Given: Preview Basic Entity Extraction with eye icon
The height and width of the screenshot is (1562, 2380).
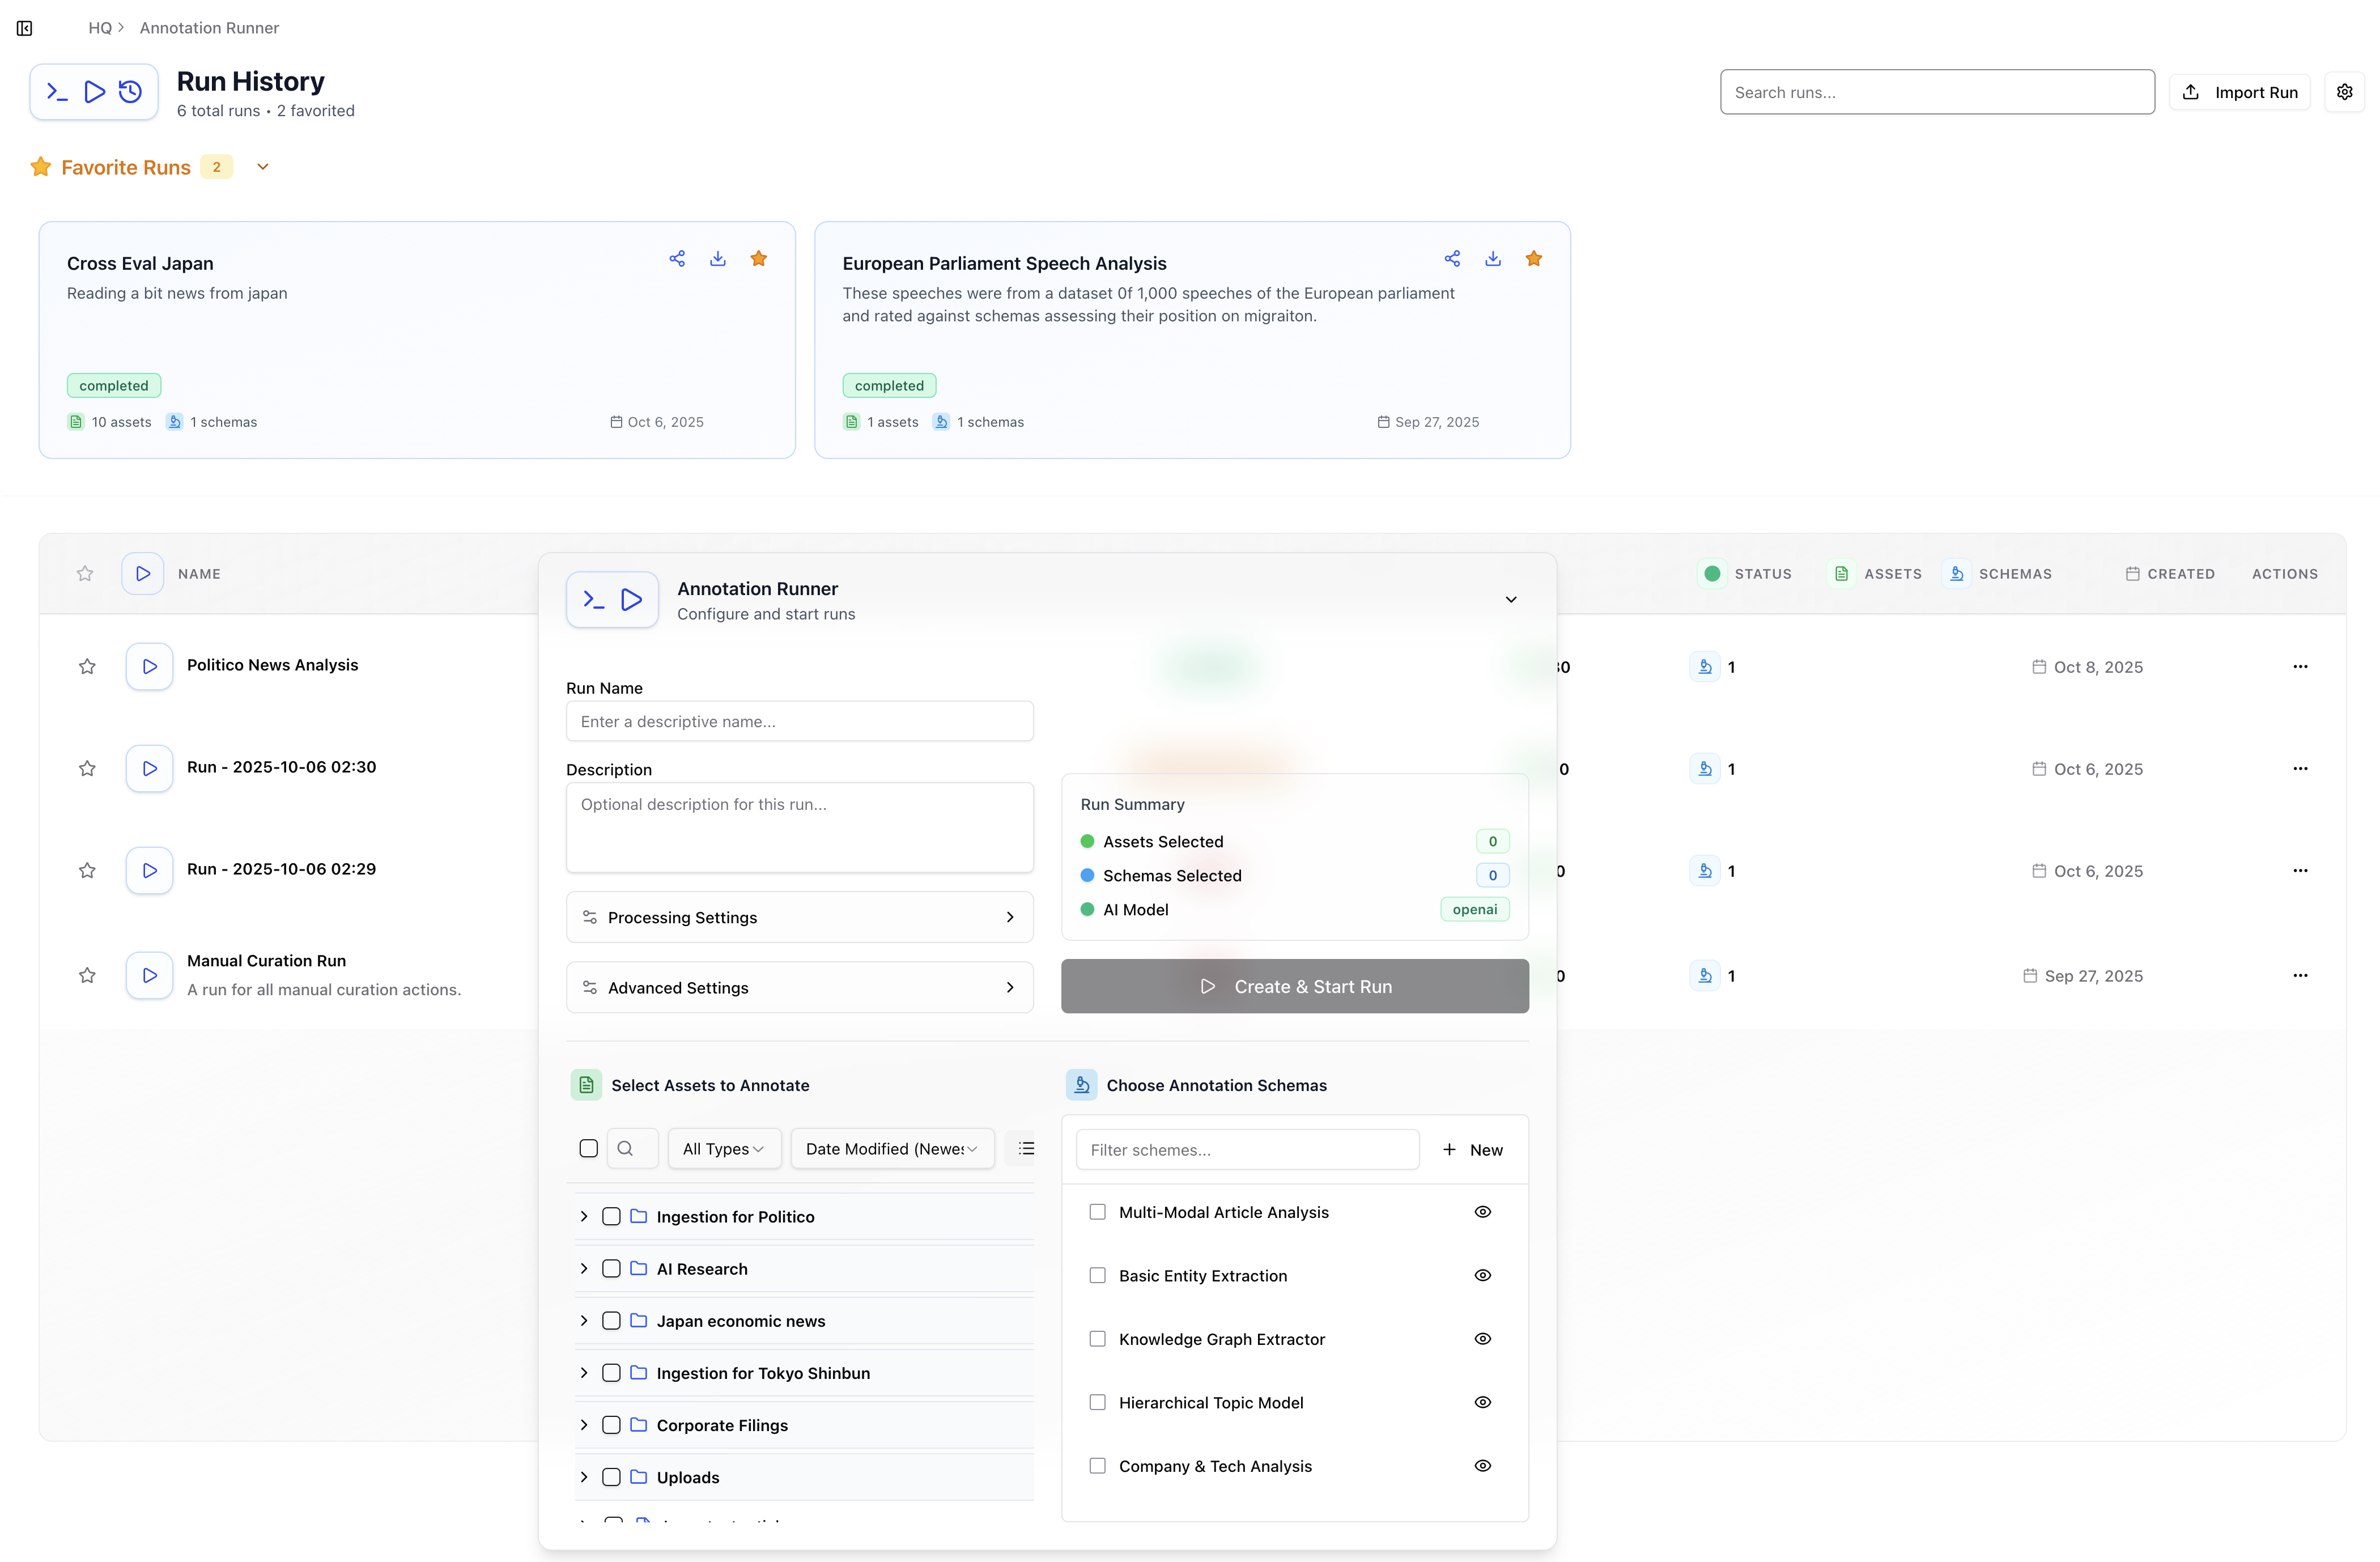Looking at the screenshot, I should coord(1483,1275).
